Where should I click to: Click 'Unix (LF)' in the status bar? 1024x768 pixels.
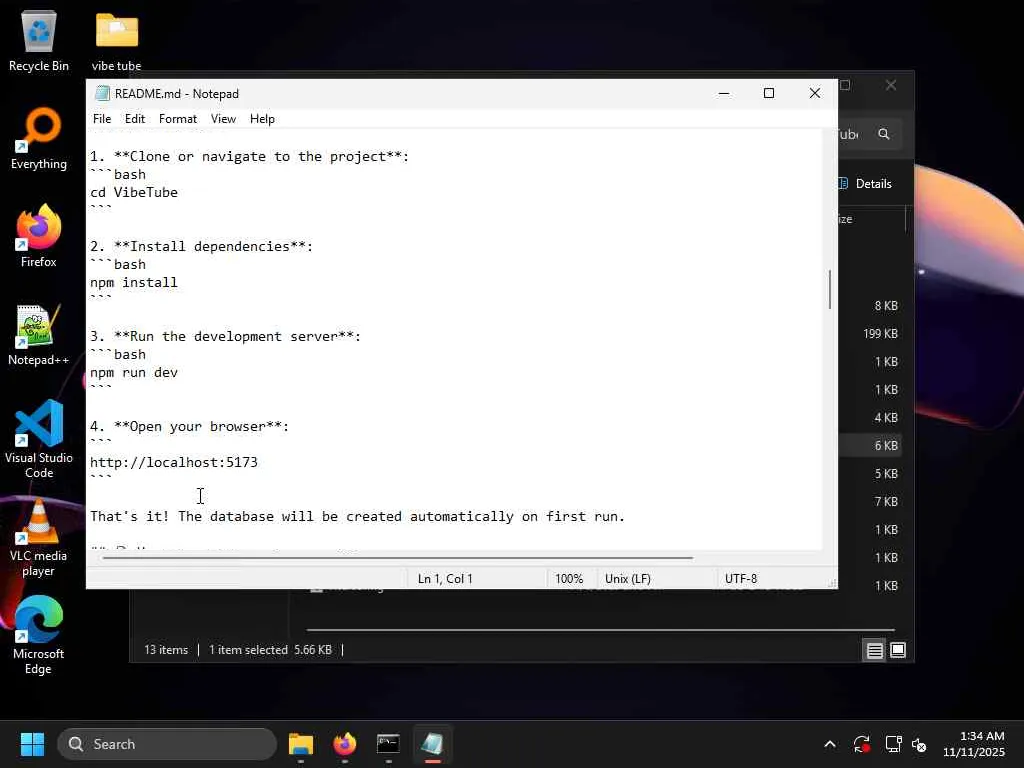pos(628,579)
